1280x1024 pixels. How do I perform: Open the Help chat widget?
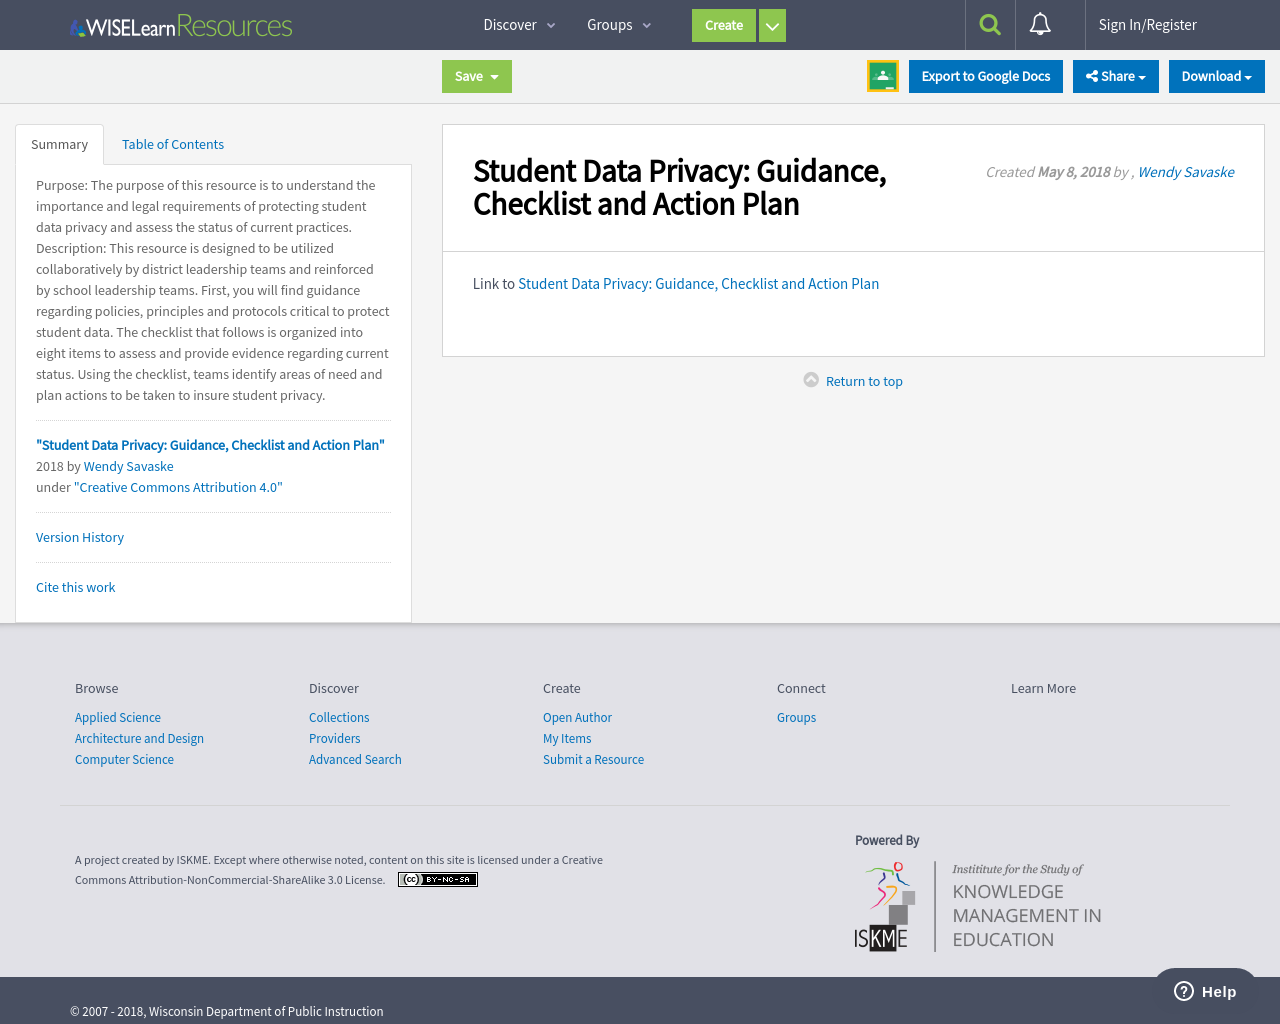(1206, 990)
